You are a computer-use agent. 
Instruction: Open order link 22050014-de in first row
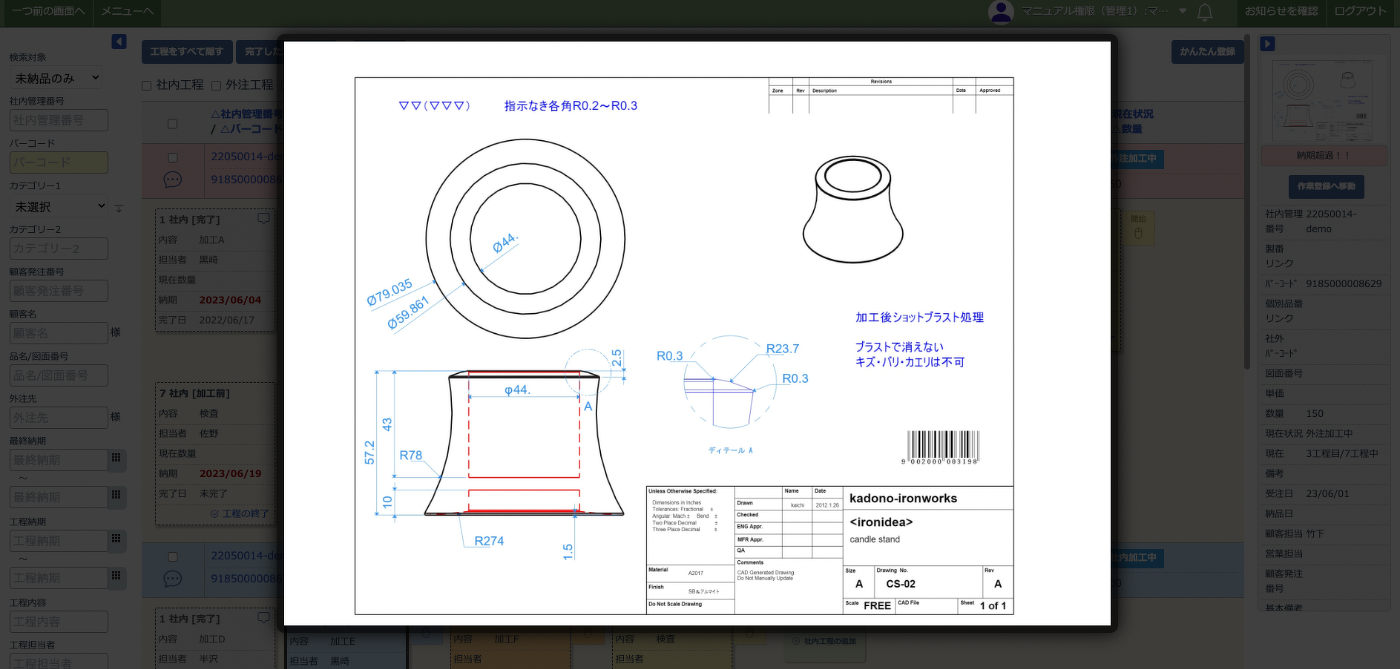pyautogui.click(x=247, y=157)
